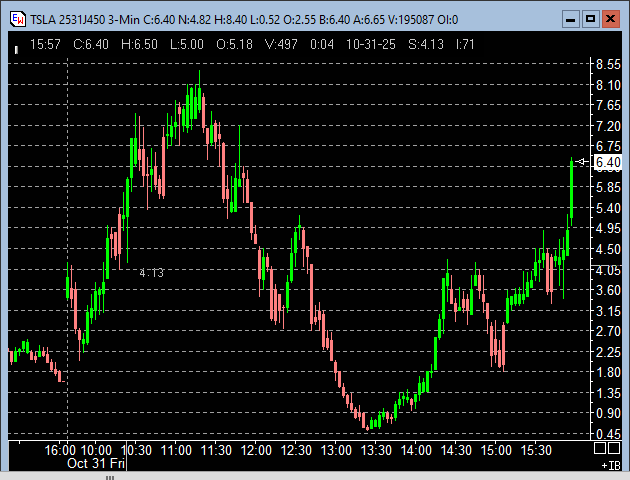Click the 16:00 time axis label
Viewport: 630px width, 480px height.
[x=62, y=451]
